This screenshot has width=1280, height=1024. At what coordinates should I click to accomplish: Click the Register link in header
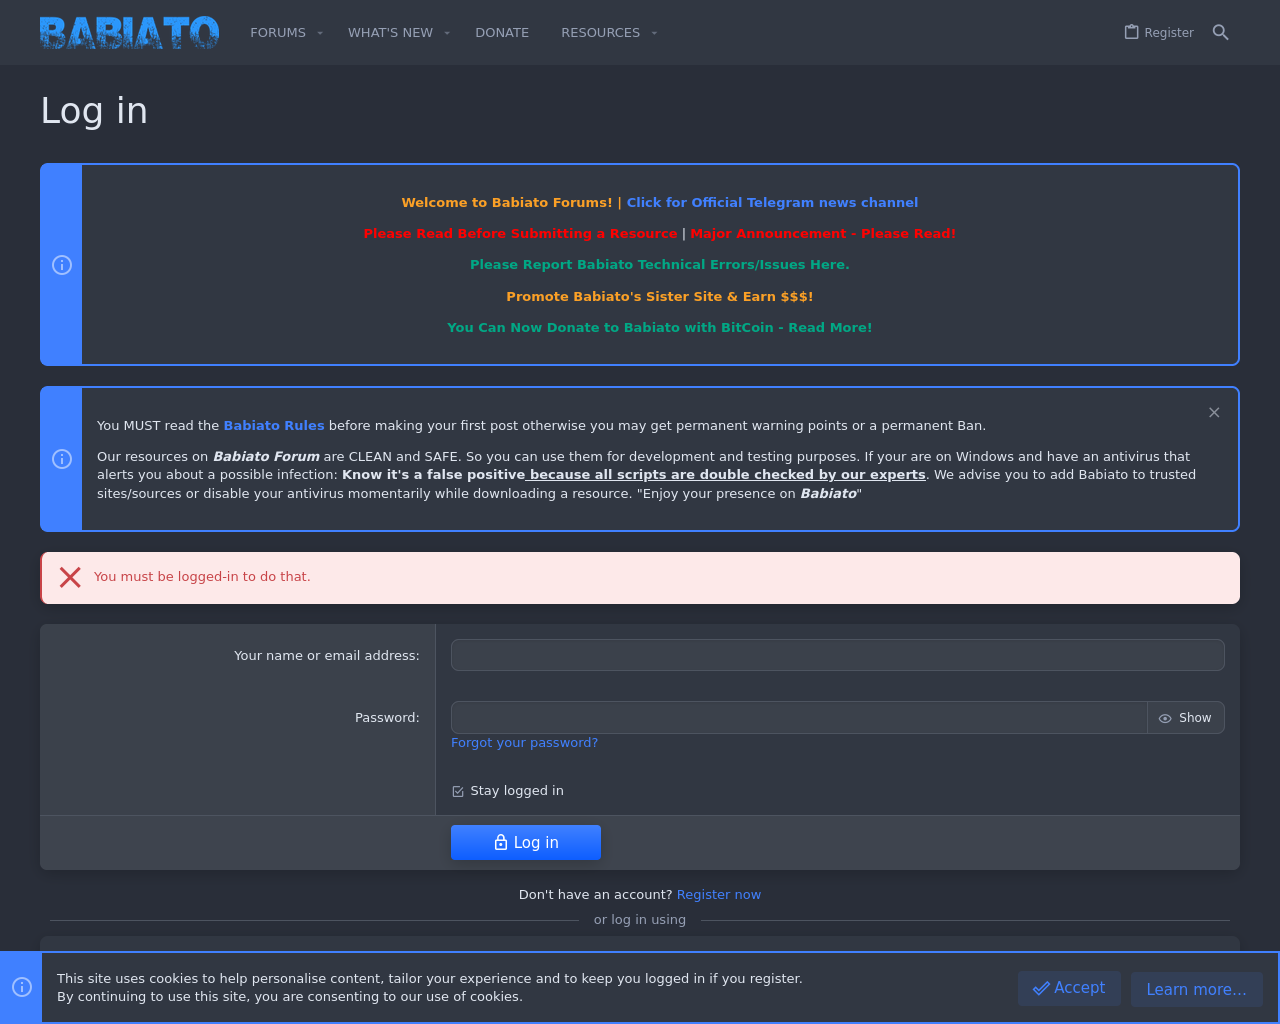[x=1169, y=33]
